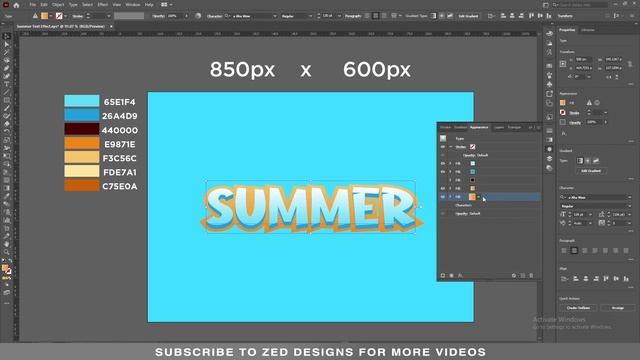Click Add New Stroke in the Appearance panel
Image resolution: width=640 pixels, height=360 pixels.
pyautogui.click(x=443, y=276)
